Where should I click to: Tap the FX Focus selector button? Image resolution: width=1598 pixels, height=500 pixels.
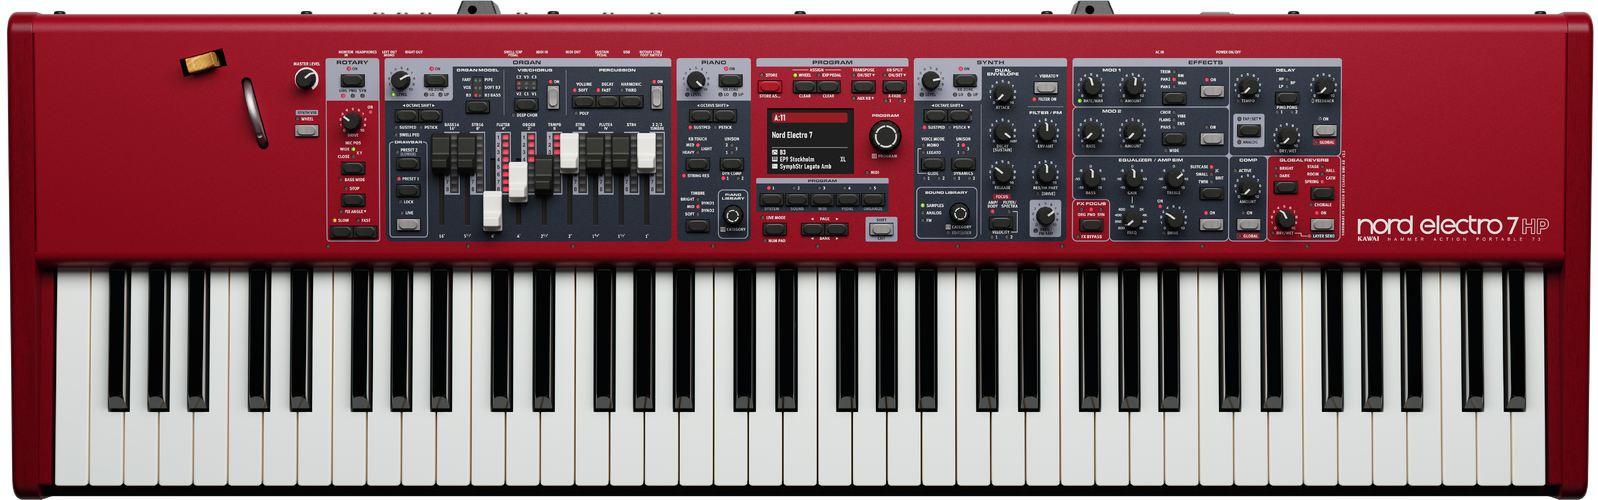(1091, 225)
